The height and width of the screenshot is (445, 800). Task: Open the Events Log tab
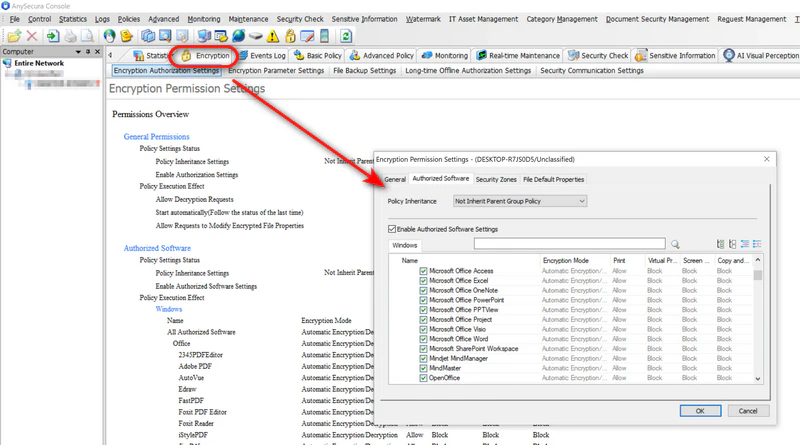(263, 56)
